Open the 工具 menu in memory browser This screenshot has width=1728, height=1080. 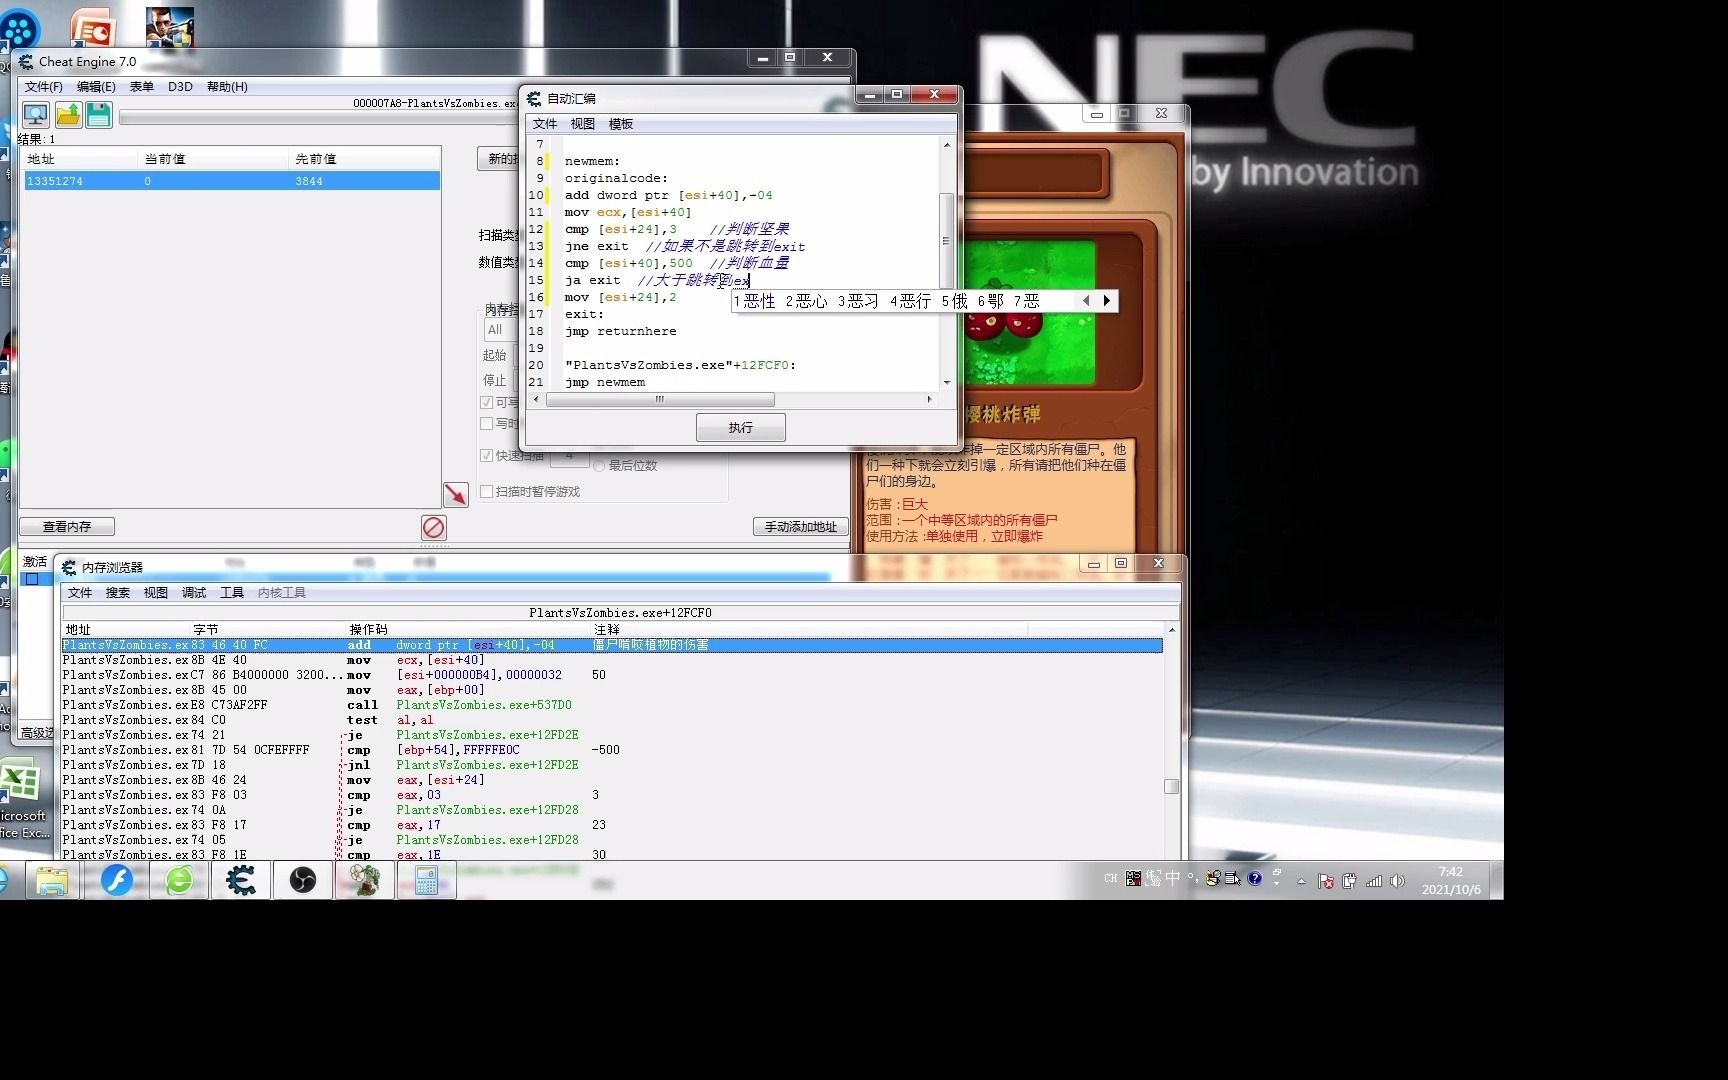232,593
